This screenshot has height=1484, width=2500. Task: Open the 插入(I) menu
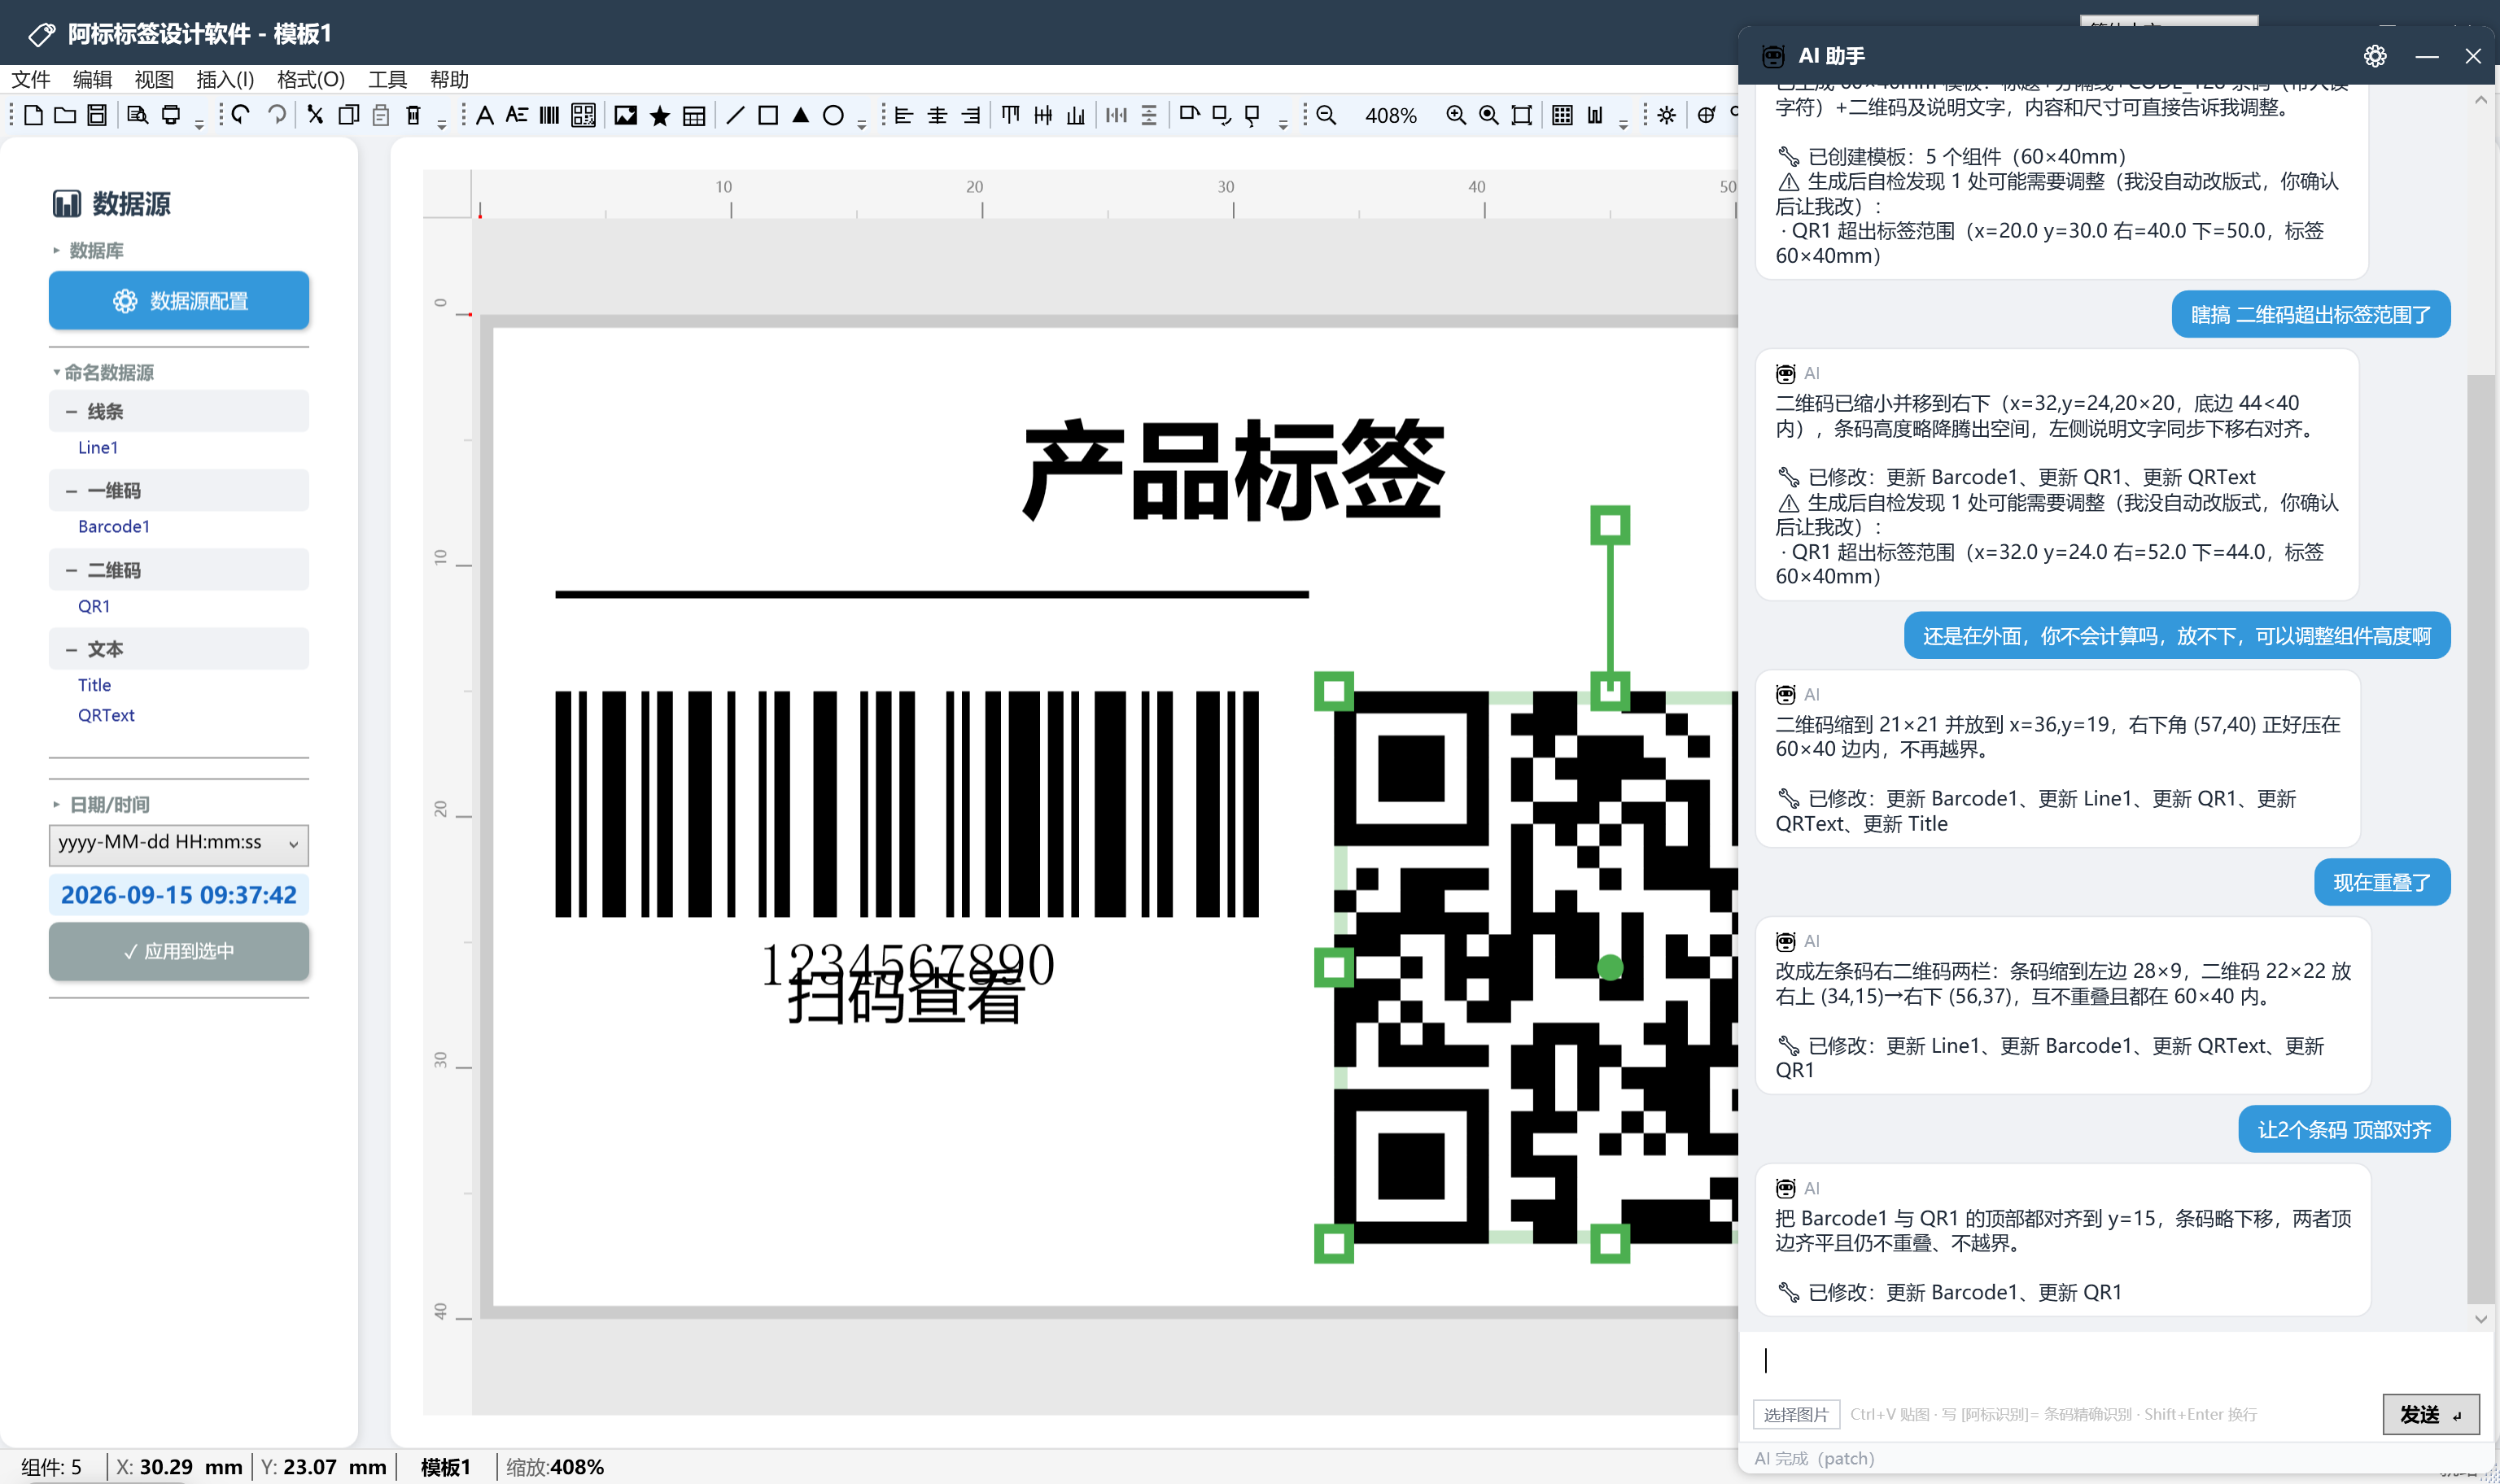tap(225, 79)
